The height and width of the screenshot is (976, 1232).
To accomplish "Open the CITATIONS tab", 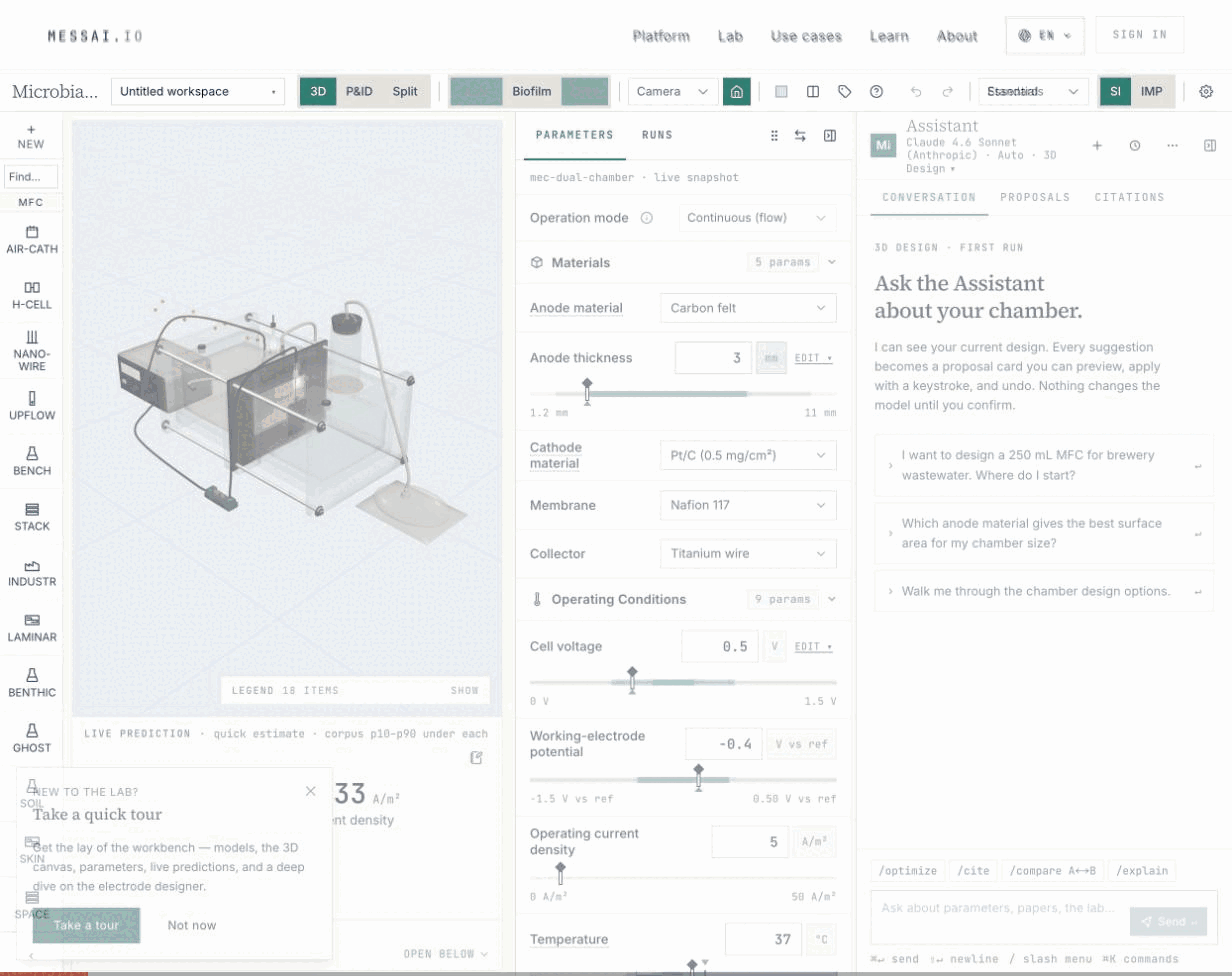I will [1129, 197].
